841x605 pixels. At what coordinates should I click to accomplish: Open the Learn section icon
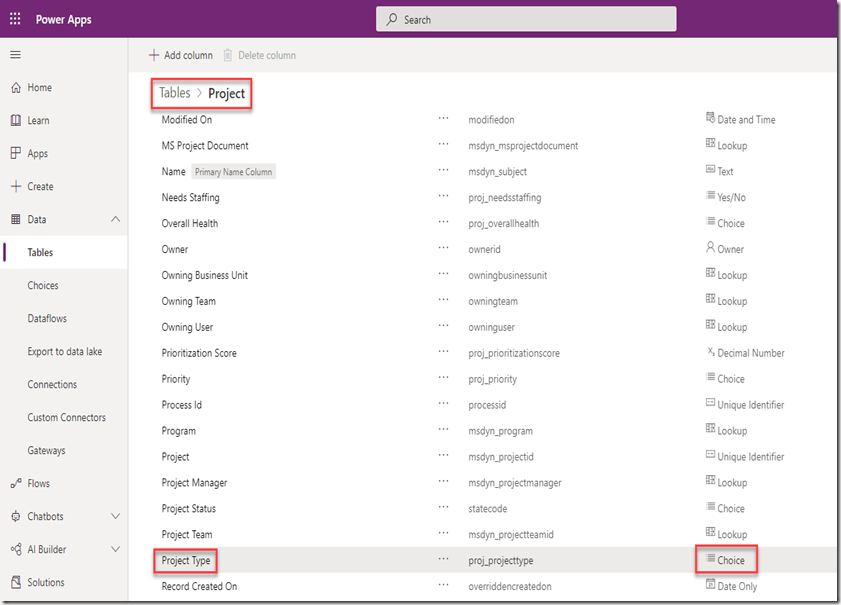click(x=15, y=121)
